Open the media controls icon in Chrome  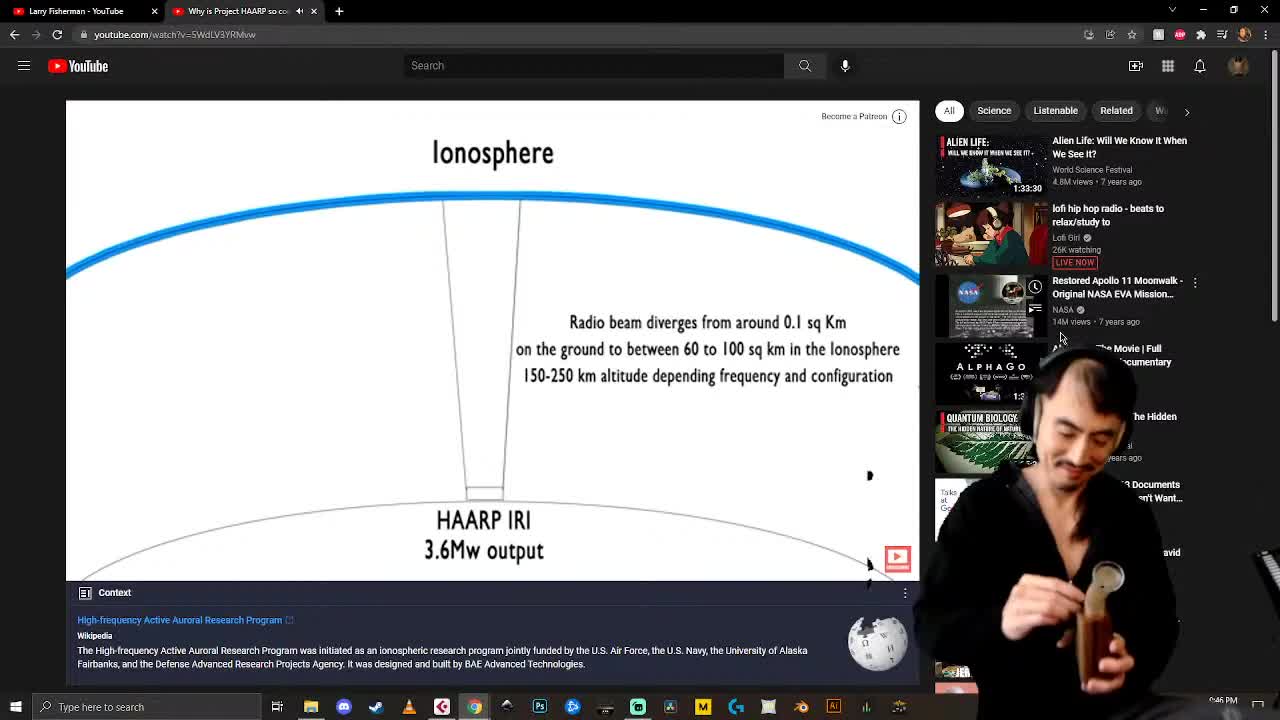tap(1223, 34)
